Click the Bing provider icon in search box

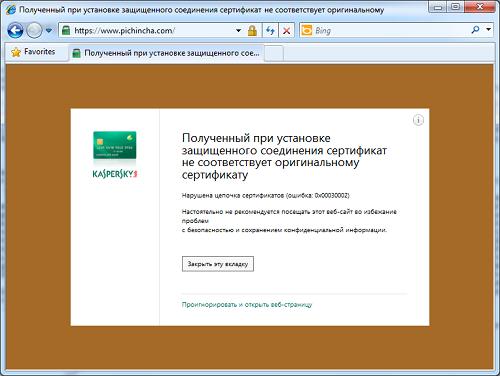(x=306, y=31)
